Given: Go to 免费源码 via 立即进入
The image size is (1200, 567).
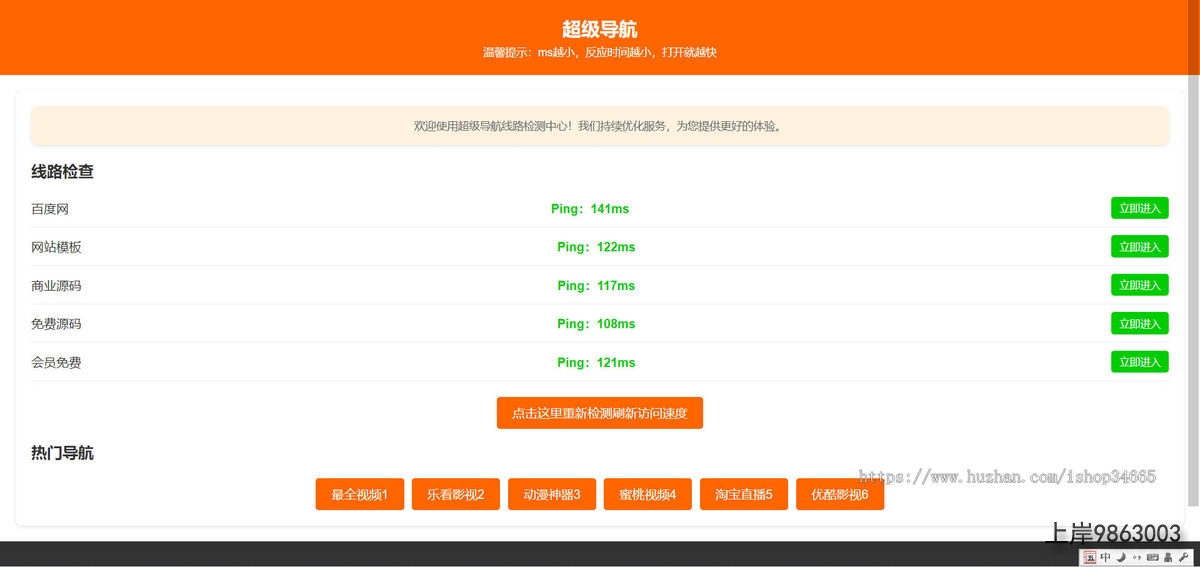Looking at the screenshot, I should (1139, 323).
